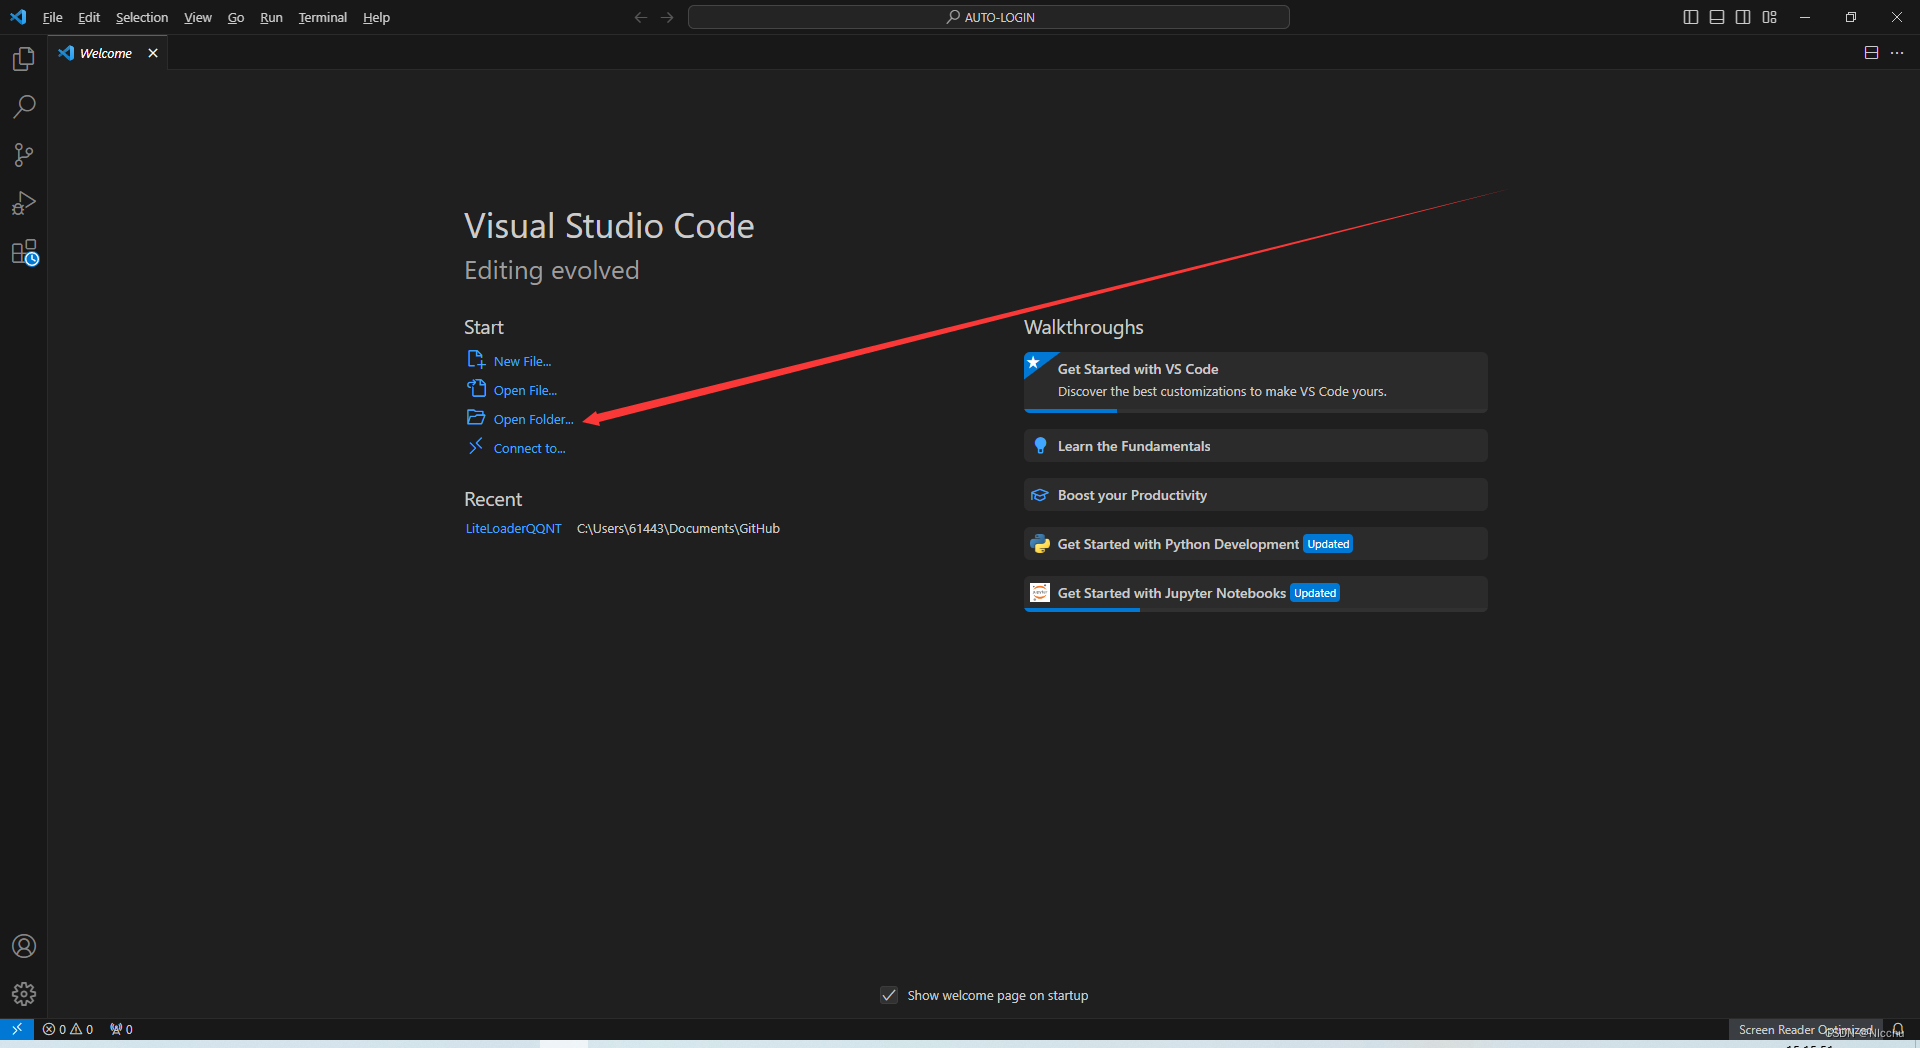Open the Search view in activity bar
Viewport: 1920px width, 1048px height.
click(24, 107)
